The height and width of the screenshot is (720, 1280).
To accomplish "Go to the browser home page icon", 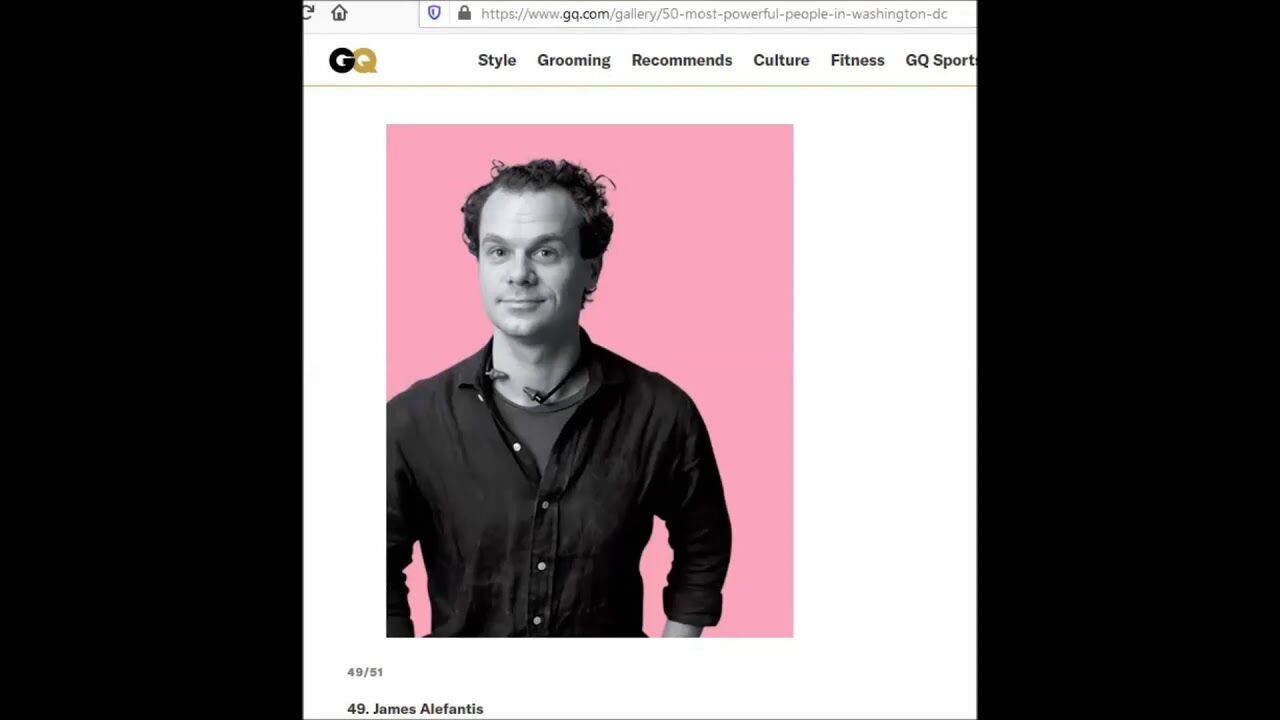I will [x=339, y=13].
